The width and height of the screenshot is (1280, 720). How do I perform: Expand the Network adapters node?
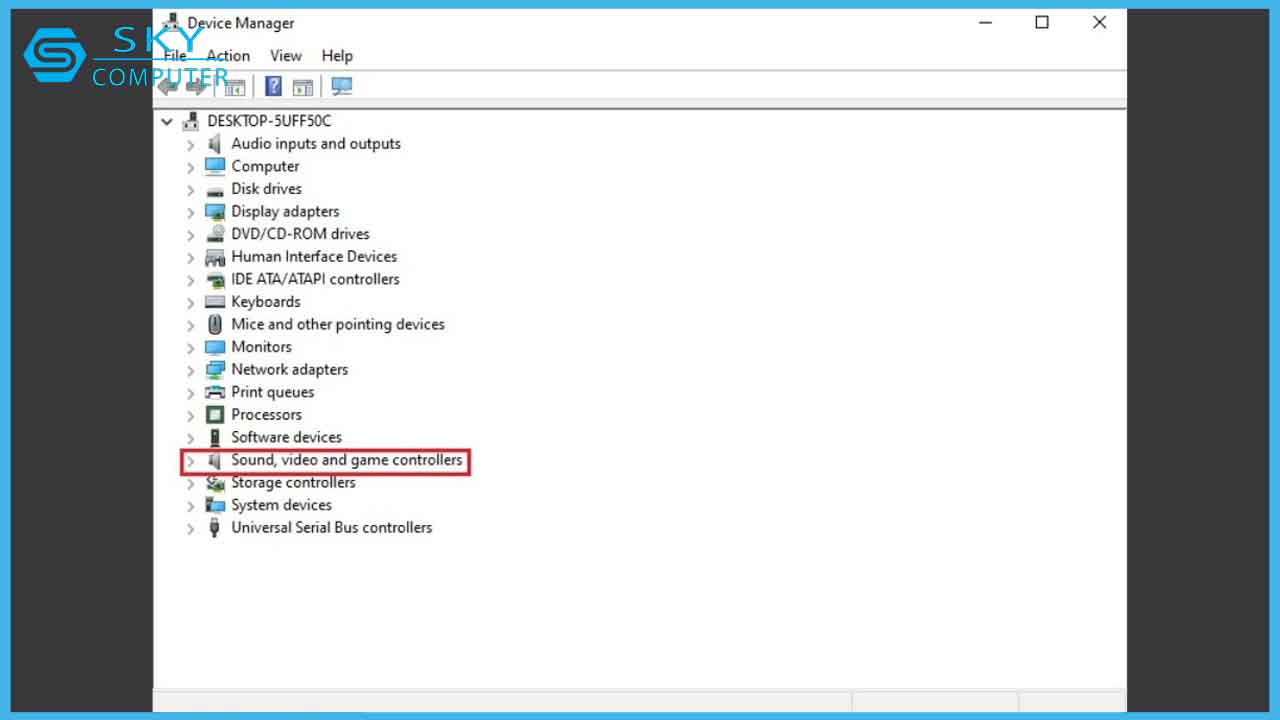(x=190, y=370)
